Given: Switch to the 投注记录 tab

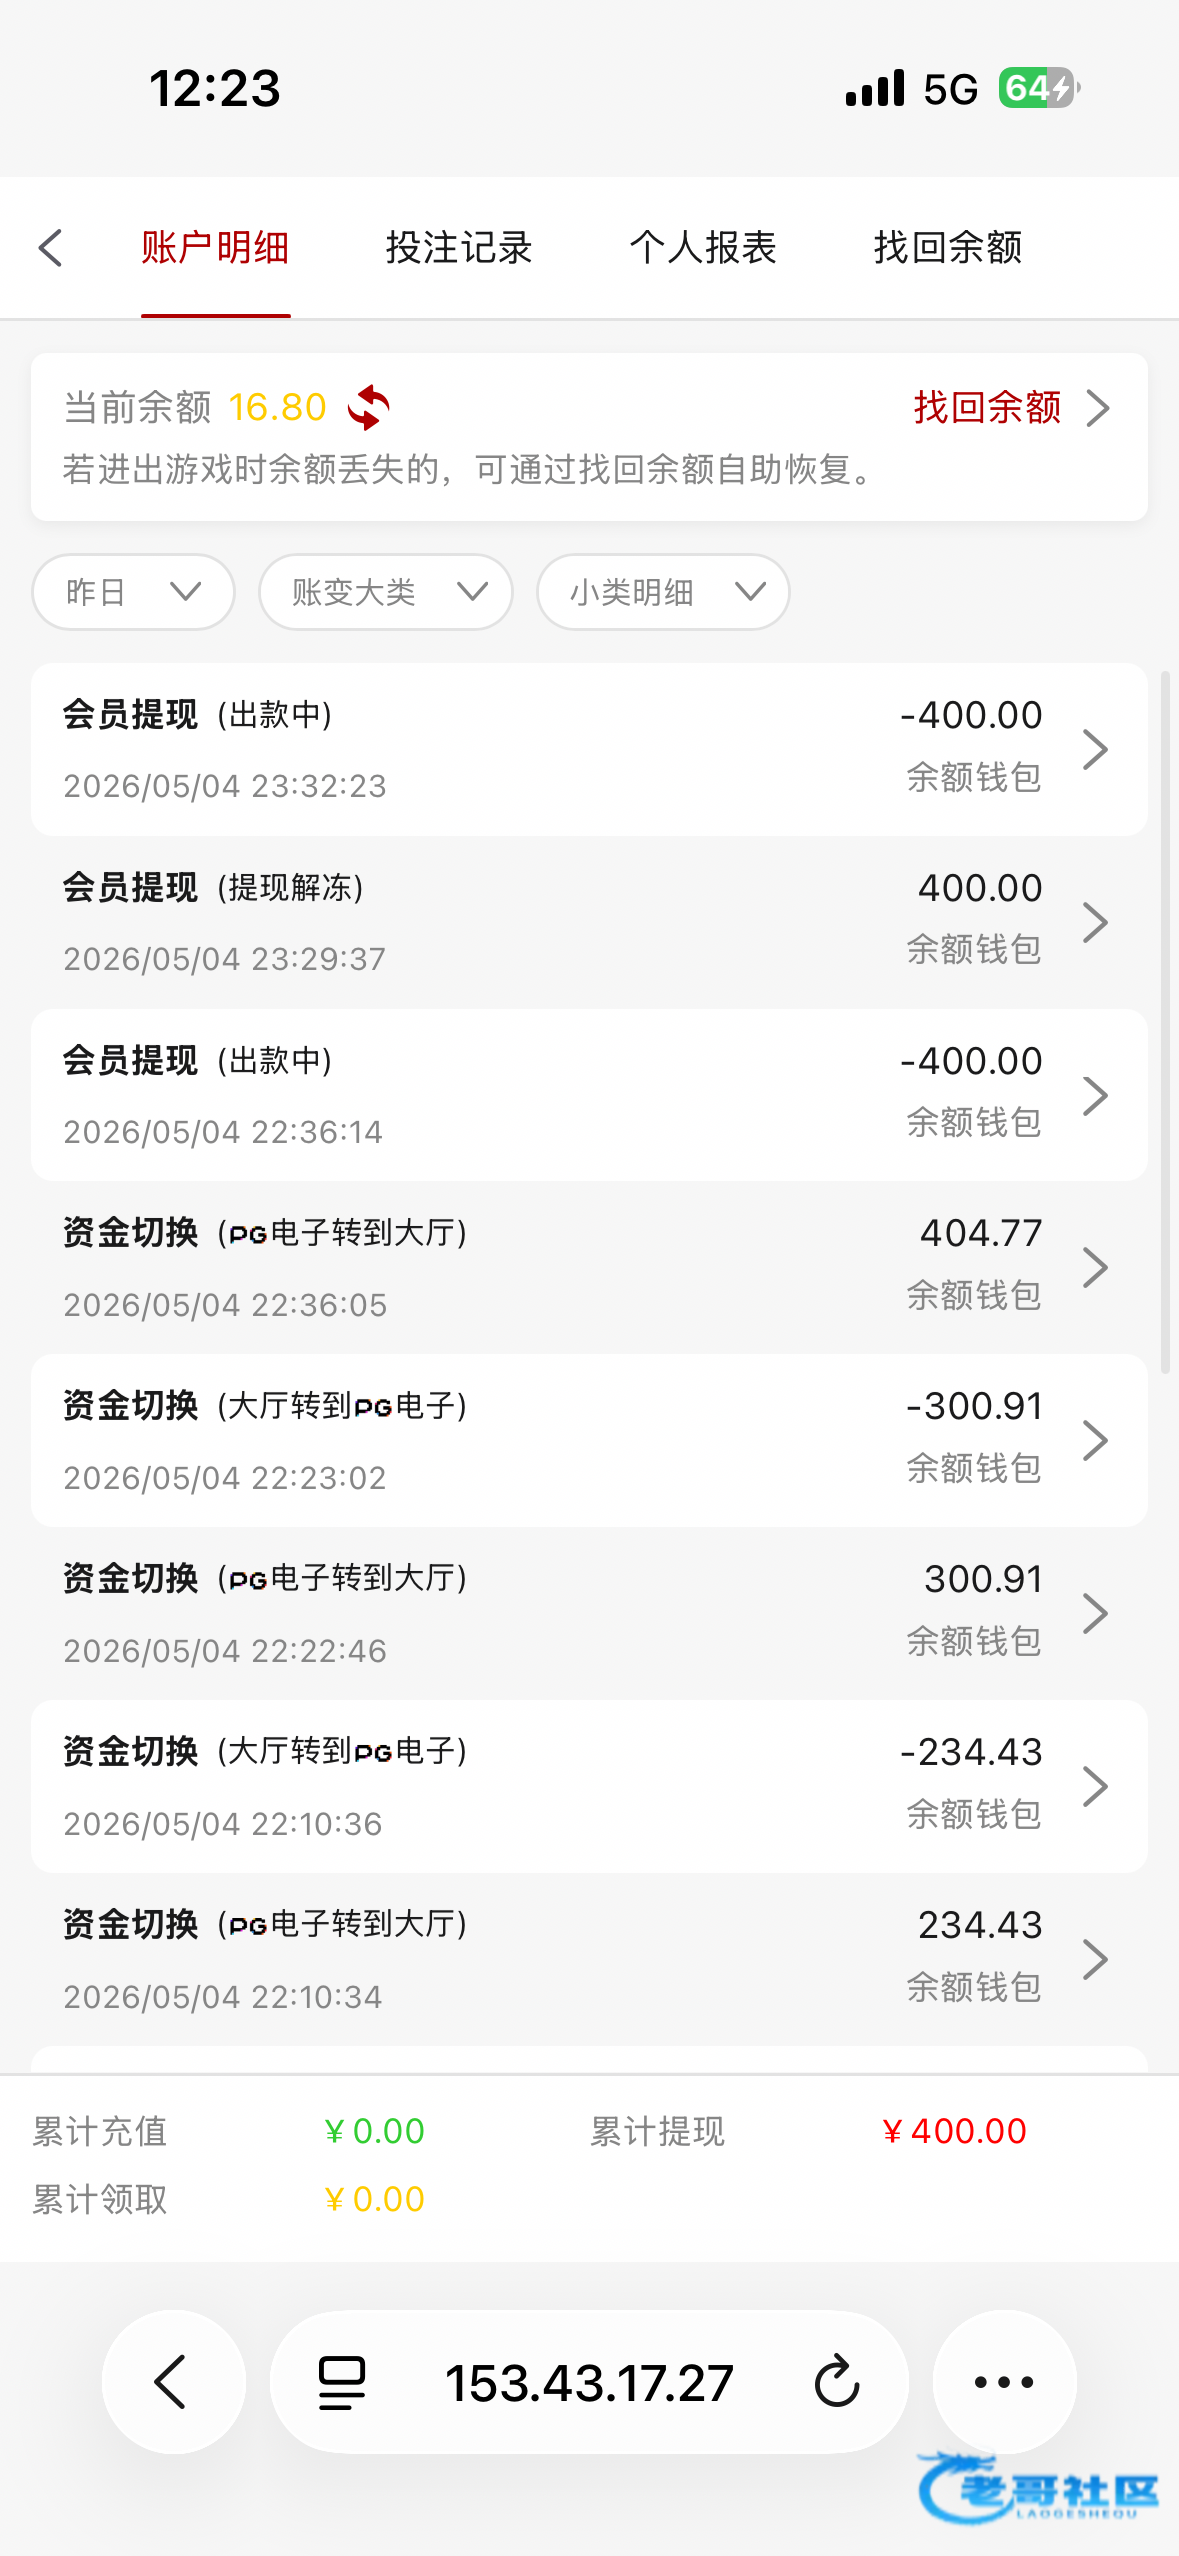Looking at the screenshot, I should coord(459,248).
